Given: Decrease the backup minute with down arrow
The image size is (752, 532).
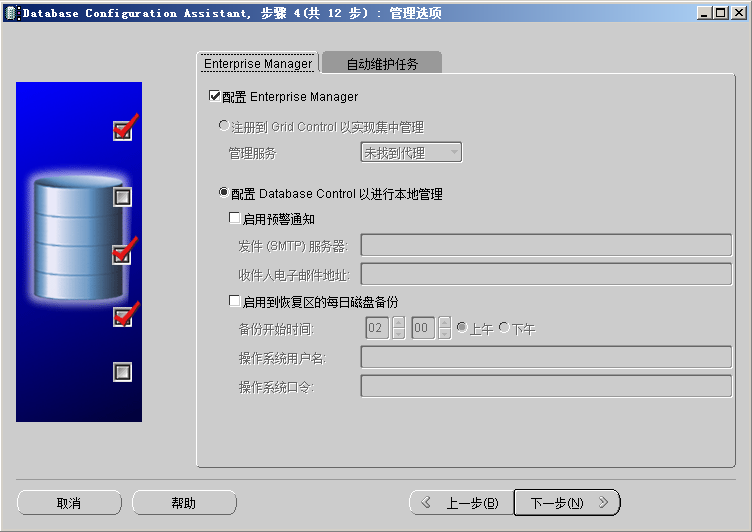Looking at the screenshot, I should click(445, 334).
